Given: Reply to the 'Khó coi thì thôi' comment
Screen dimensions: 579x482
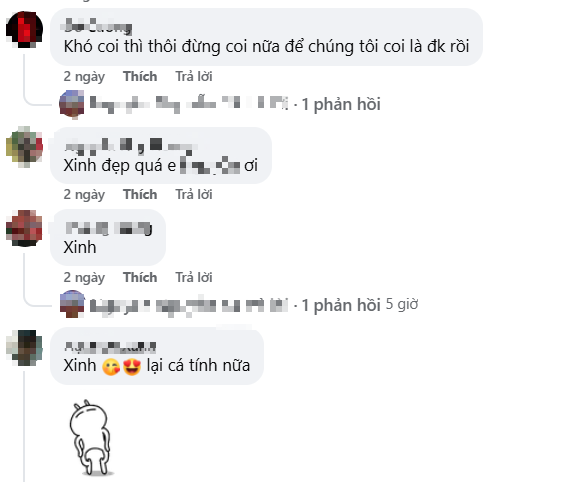Looking at the screenshot, I should click(x=194, y=76).
